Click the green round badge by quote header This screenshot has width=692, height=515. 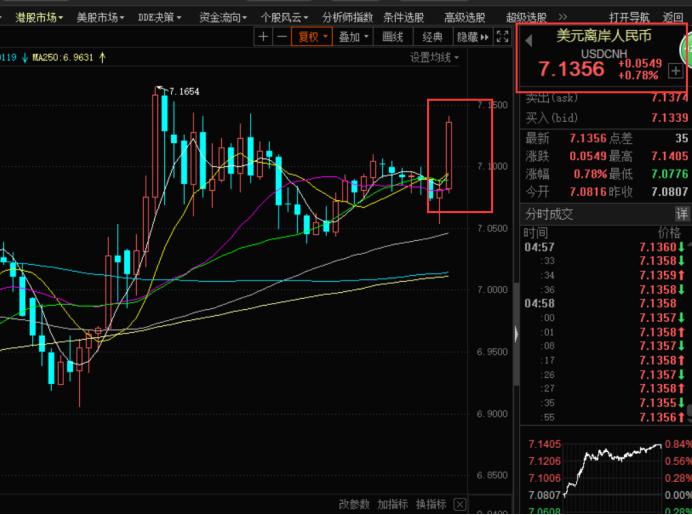coord(686,49)
